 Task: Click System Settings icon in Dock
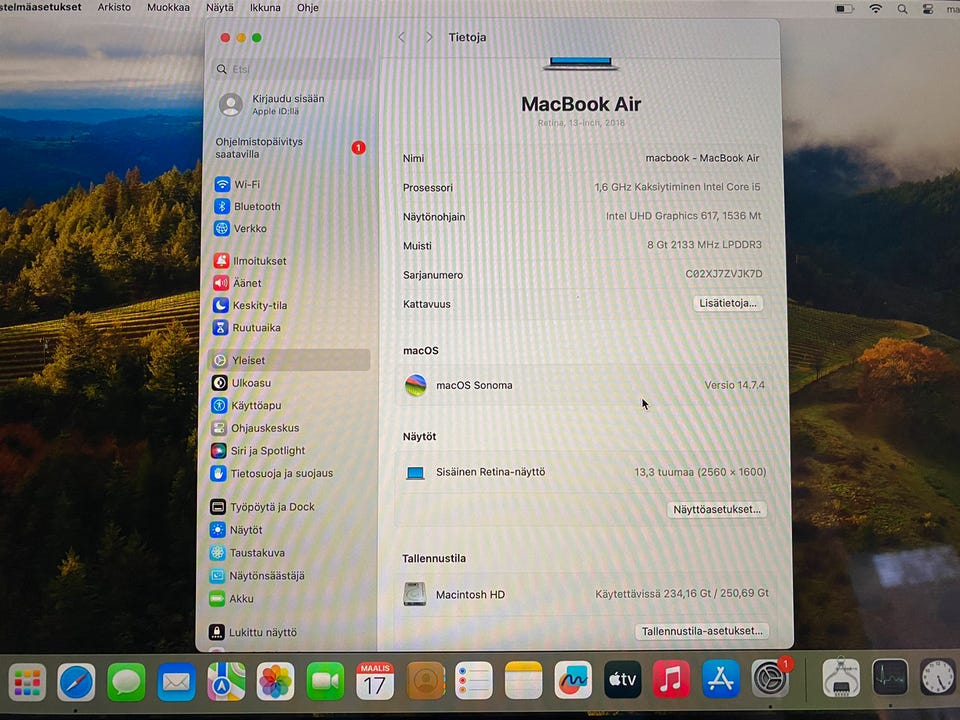(770, 678)
